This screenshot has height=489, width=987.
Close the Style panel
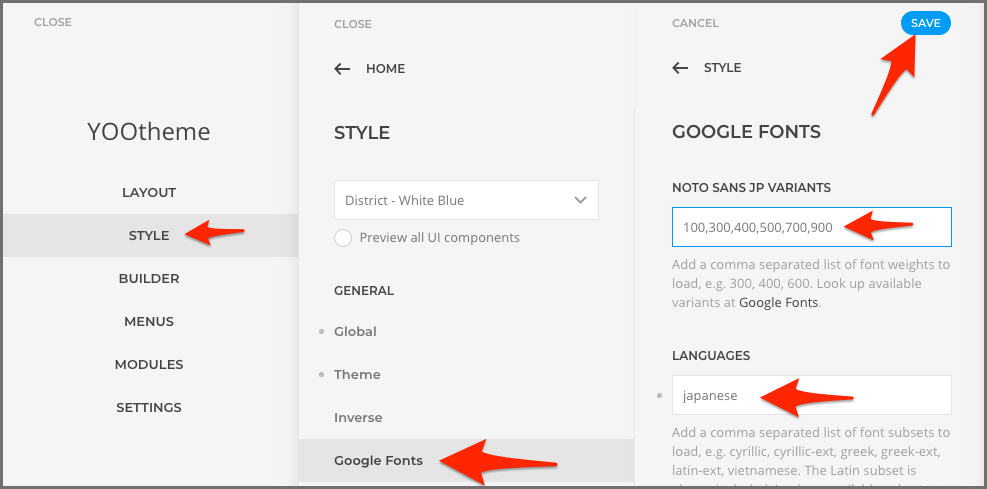tap(352, 24)
